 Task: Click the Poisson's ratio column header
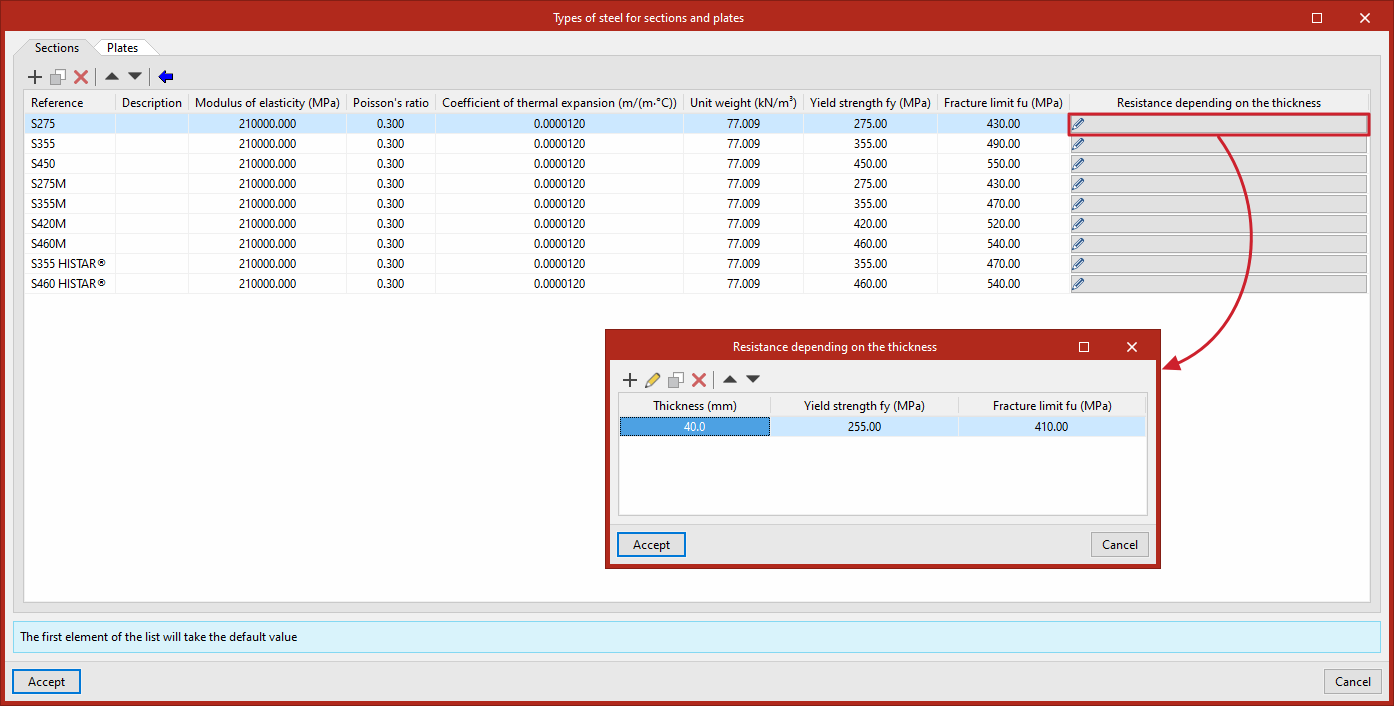[x=391, y=103]
